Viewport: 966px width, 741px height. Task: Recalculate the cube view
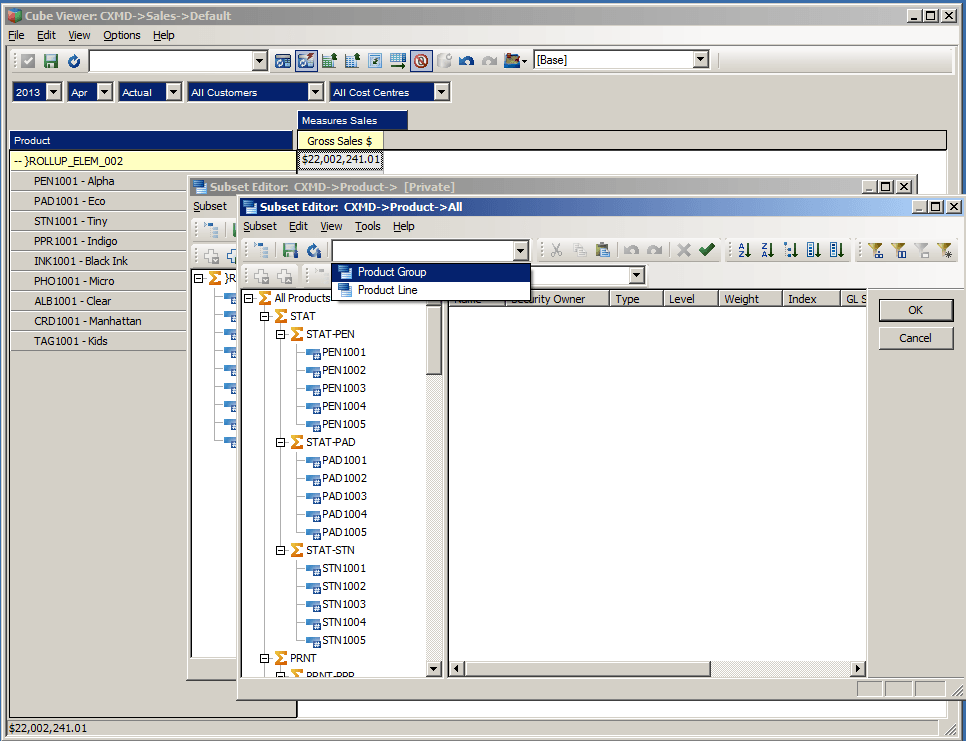[72, 61]
